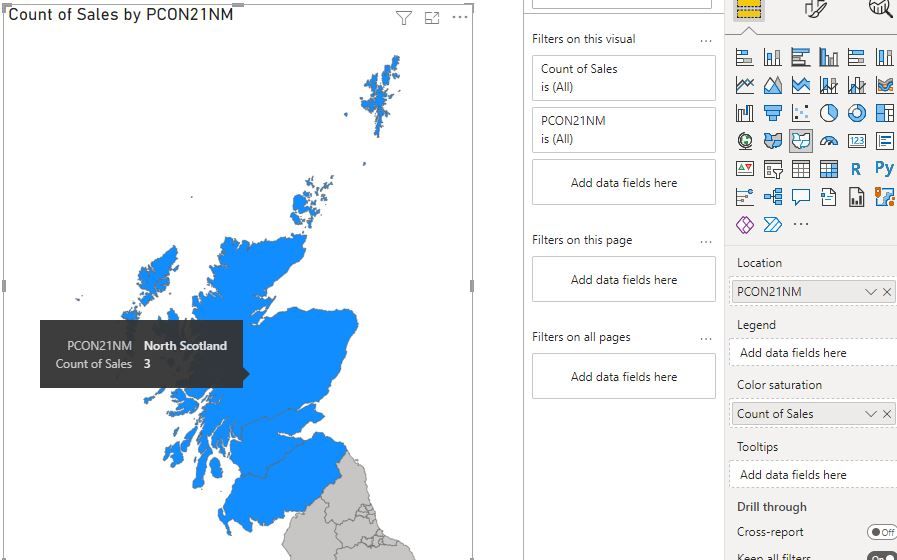The image size is (897, 560).
Task: Switch to the Analytics pane tab
Action: coord(880,9)
